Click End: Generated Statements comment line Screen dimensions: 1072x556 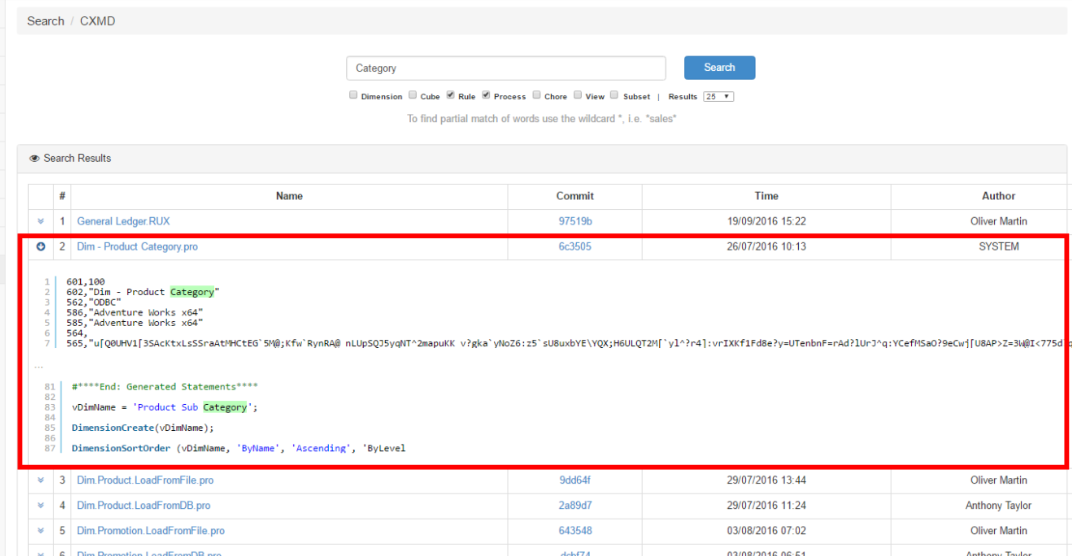[x=165, y=387]
